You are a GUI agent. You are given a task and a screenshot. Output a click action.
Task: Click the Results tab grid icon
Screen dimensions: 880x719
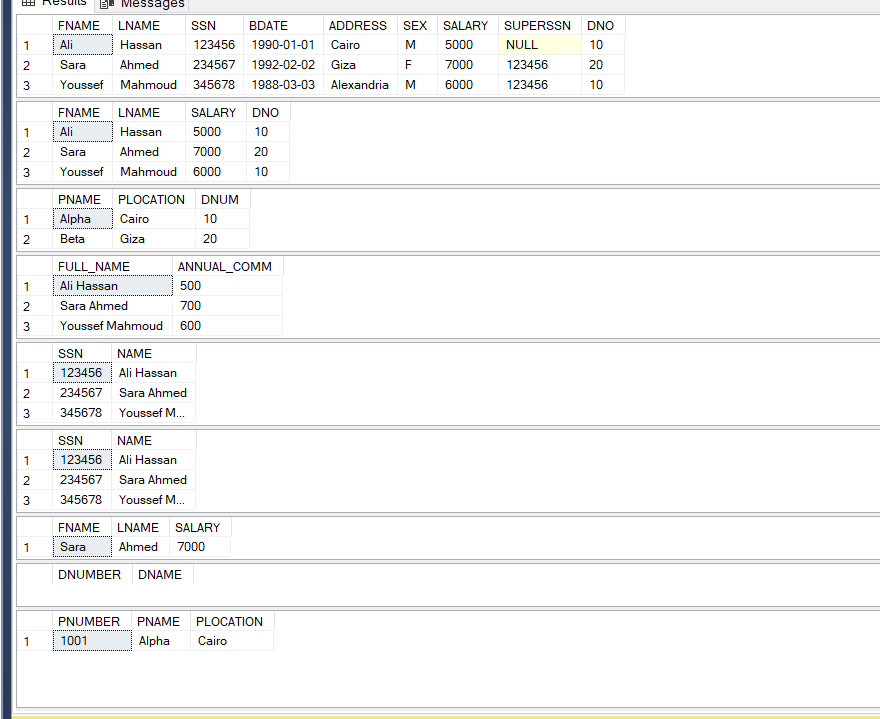click(x=28, y=4)
